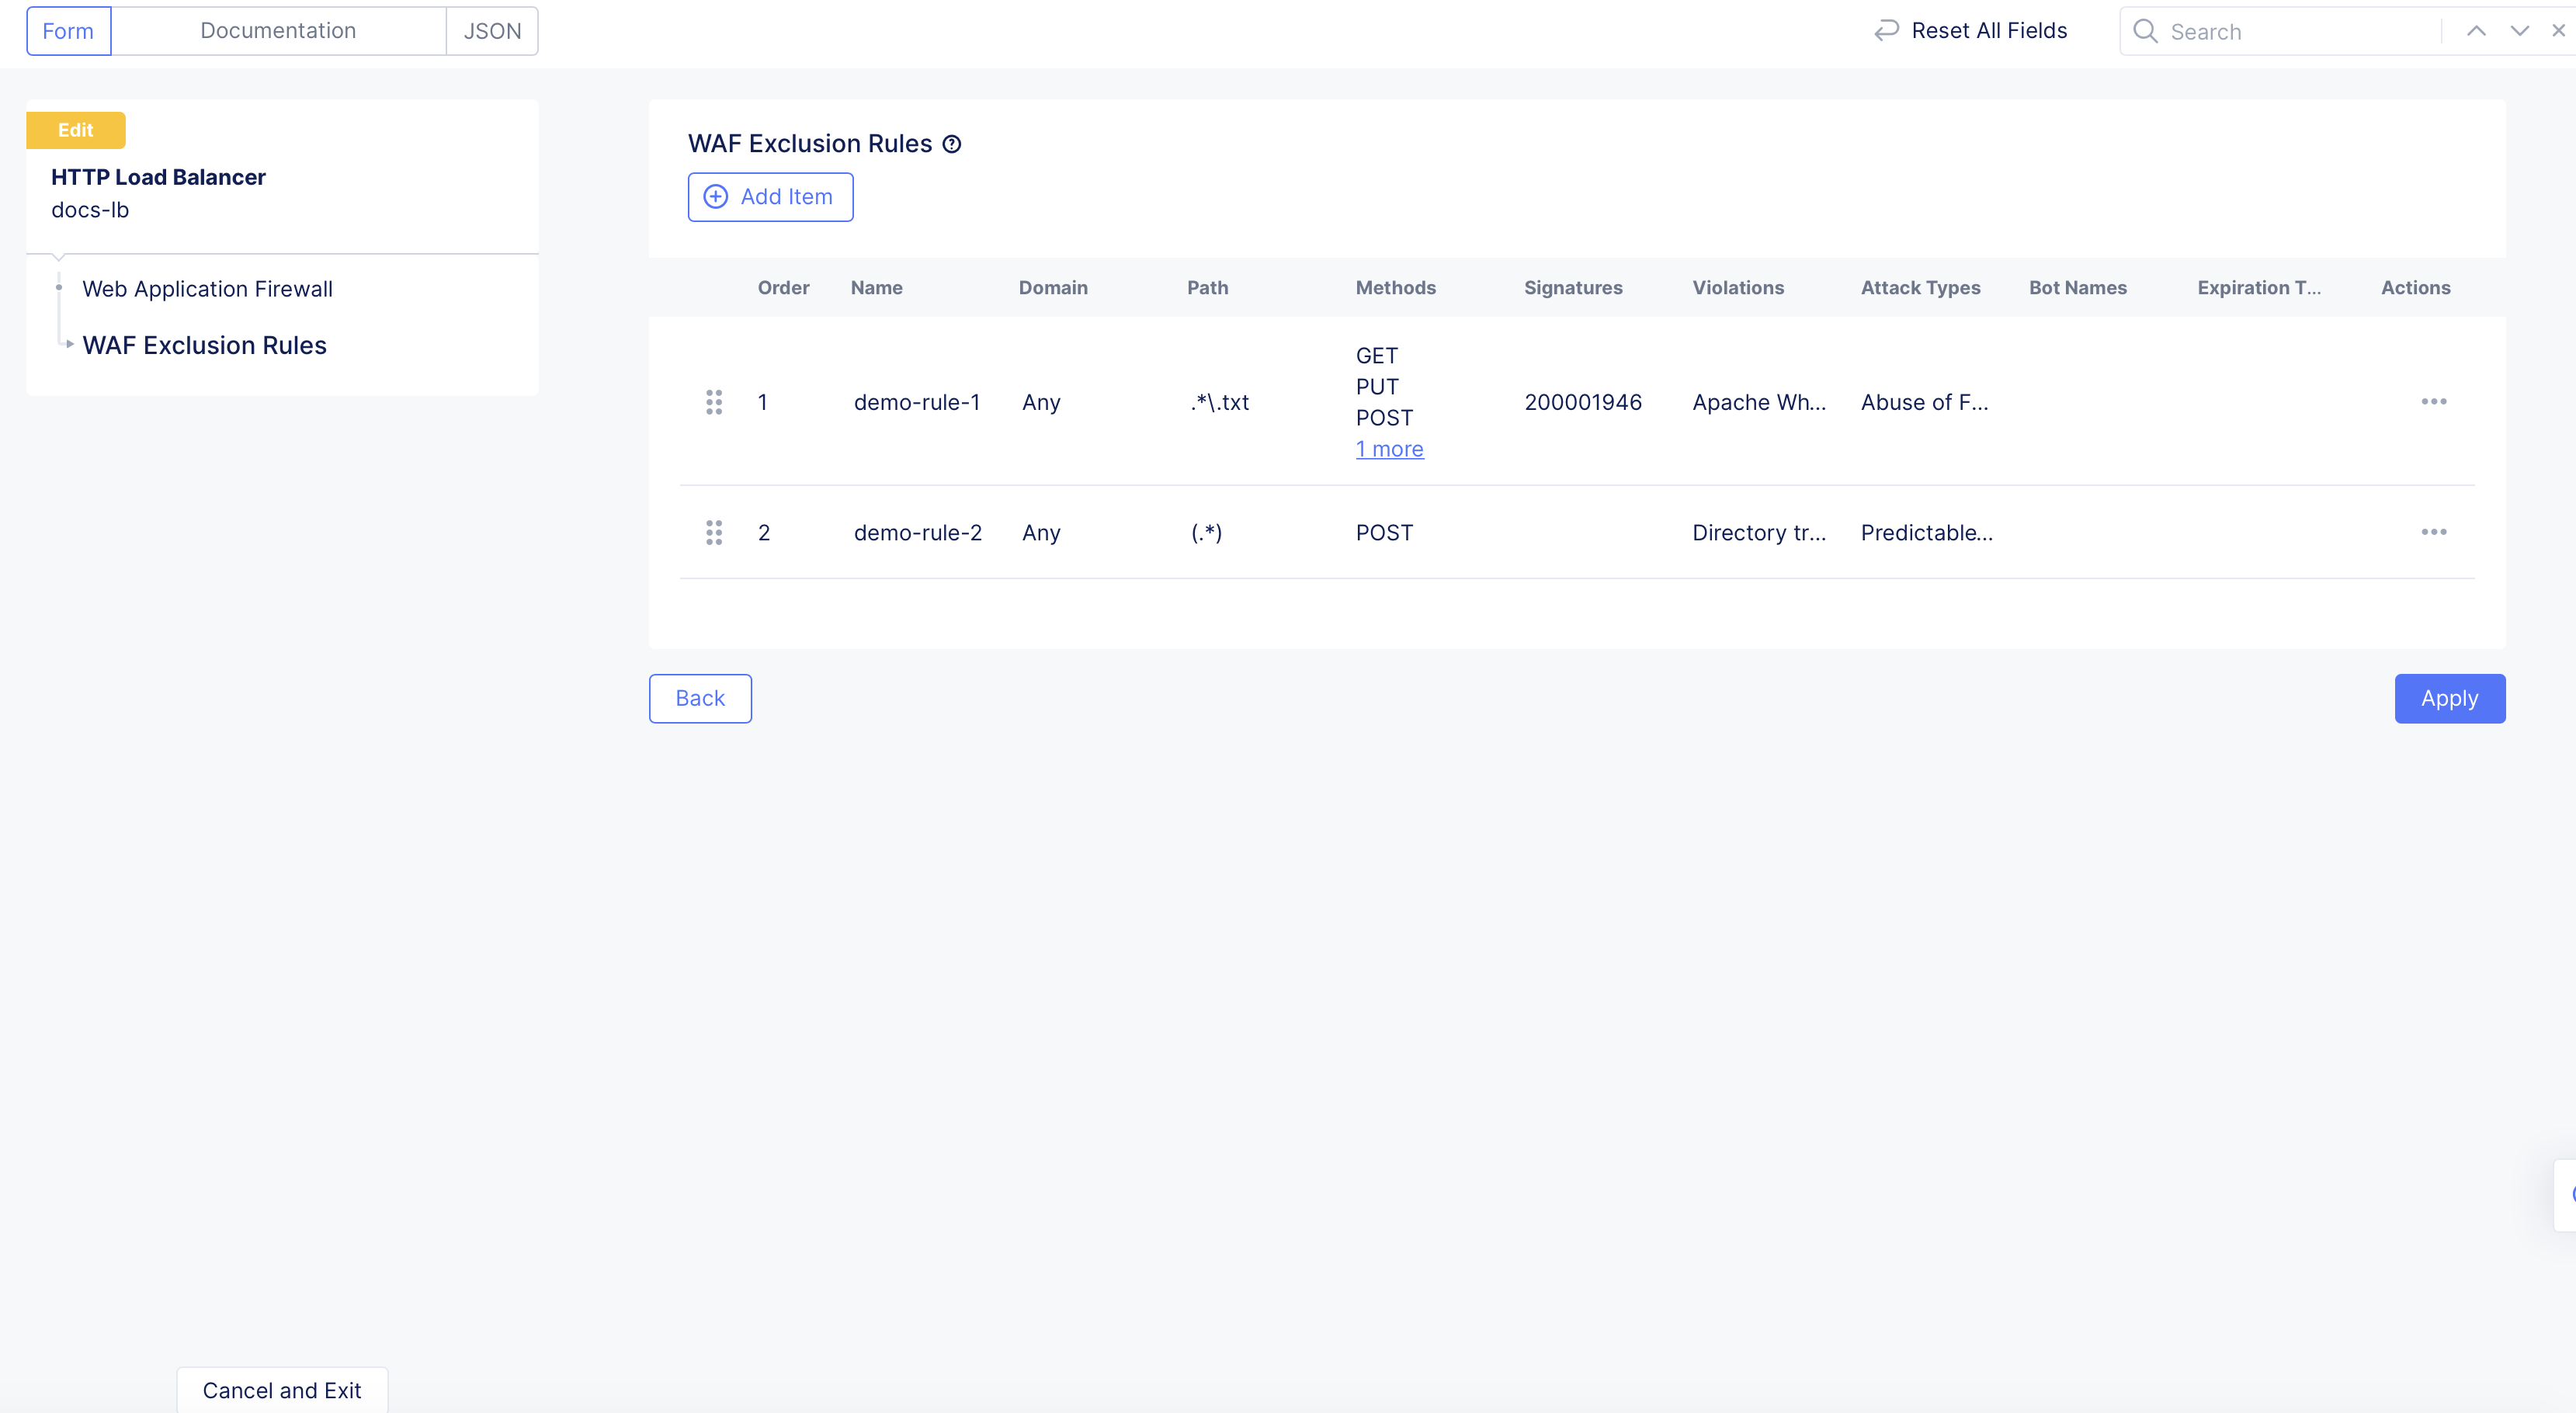Click drag handle for demo-rule-1 row
2576x1413 pixels.
pos(714,402)
